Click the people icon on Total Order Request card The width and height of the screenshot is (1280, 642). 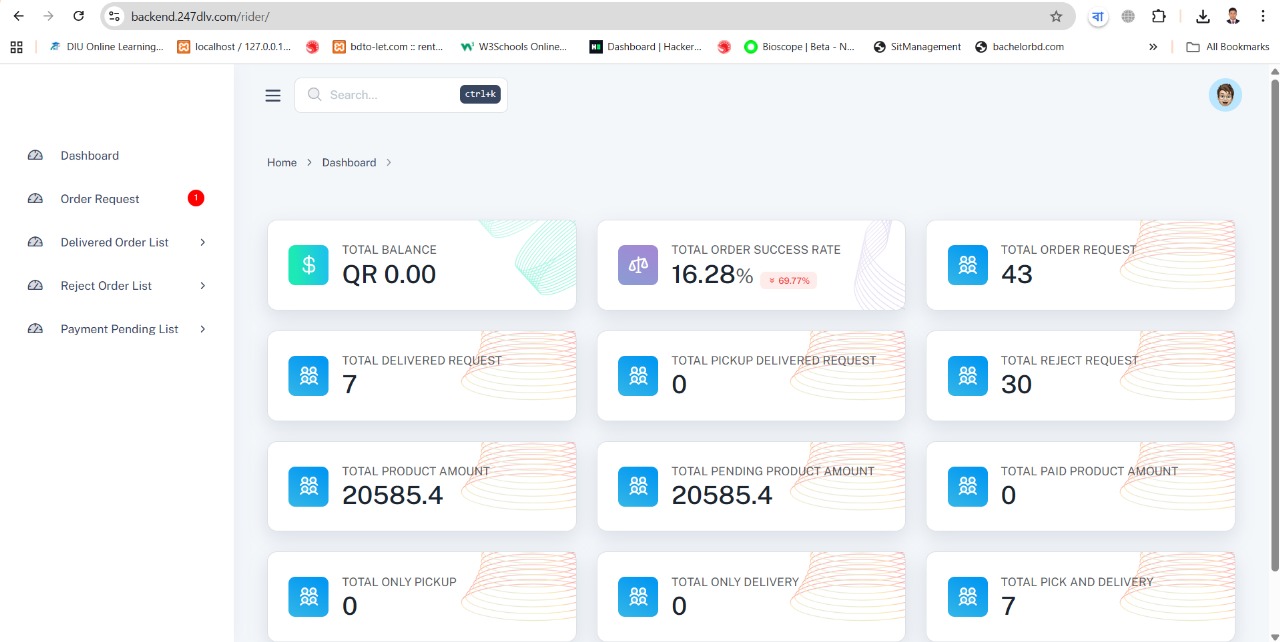(967, 264)
